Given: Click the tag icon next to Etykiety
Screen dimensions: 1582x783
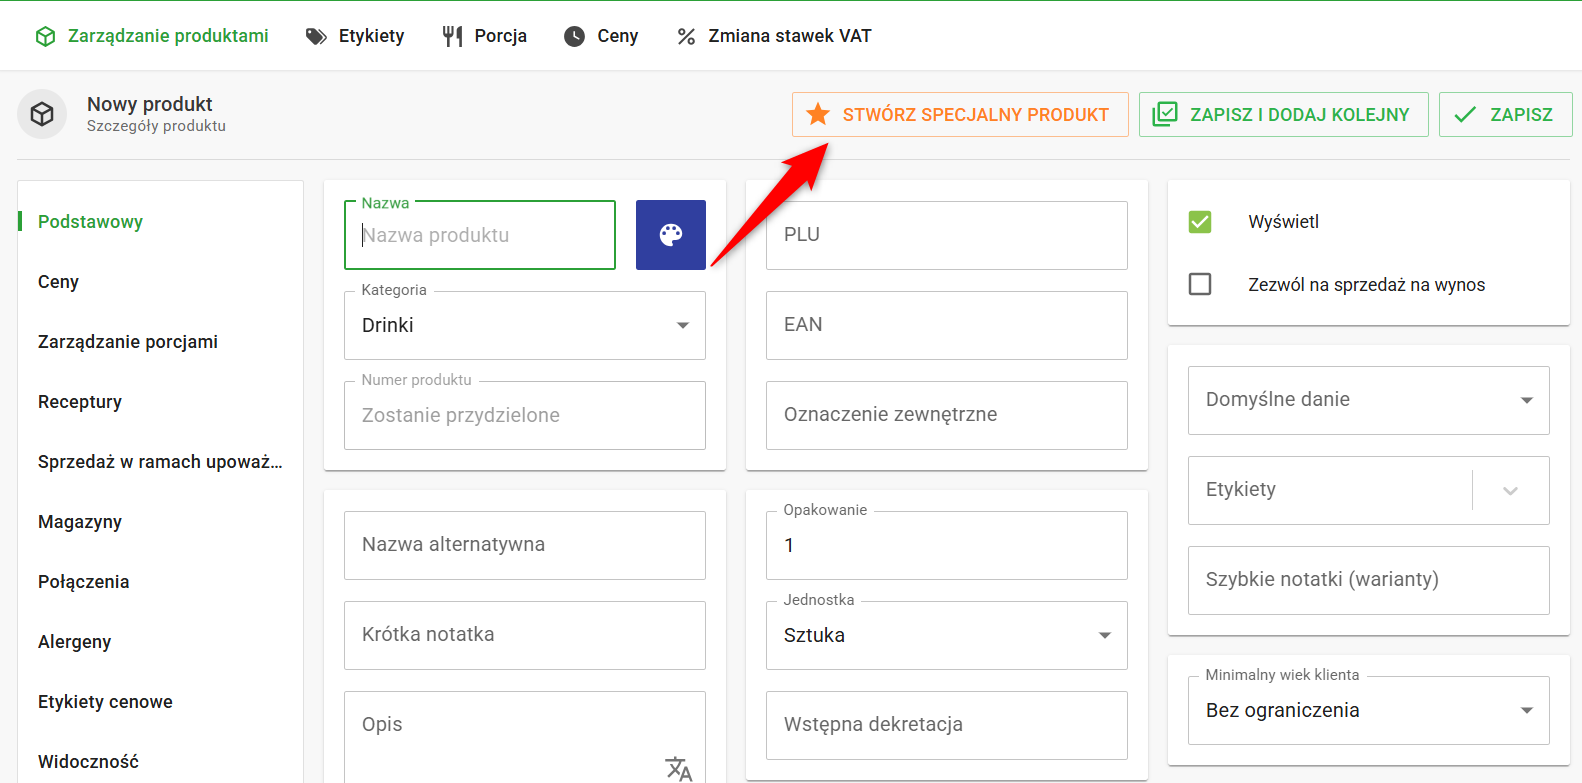Looking at the screenshot, I should [x=316, y=36].
